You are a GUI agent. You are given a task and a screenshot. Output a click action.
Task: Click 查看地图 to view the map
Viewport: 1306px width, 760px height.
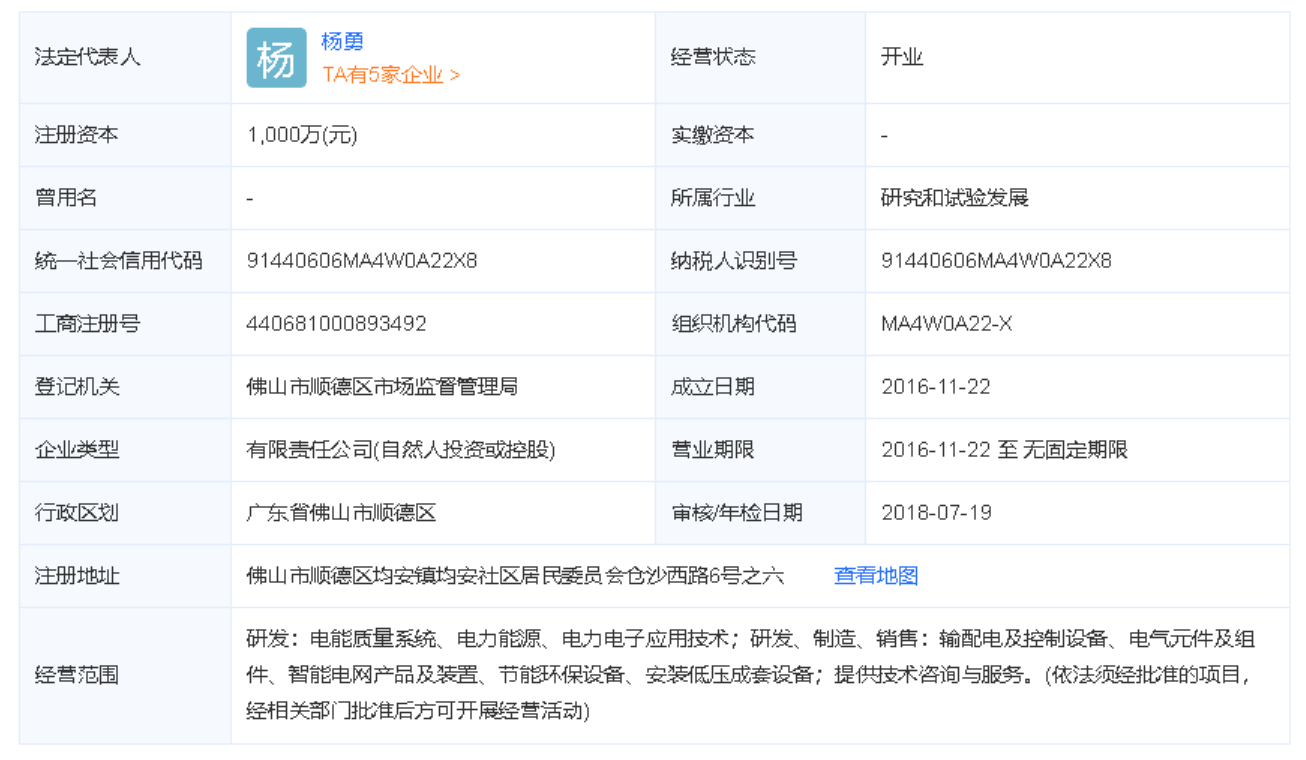(x=876, y=575)
